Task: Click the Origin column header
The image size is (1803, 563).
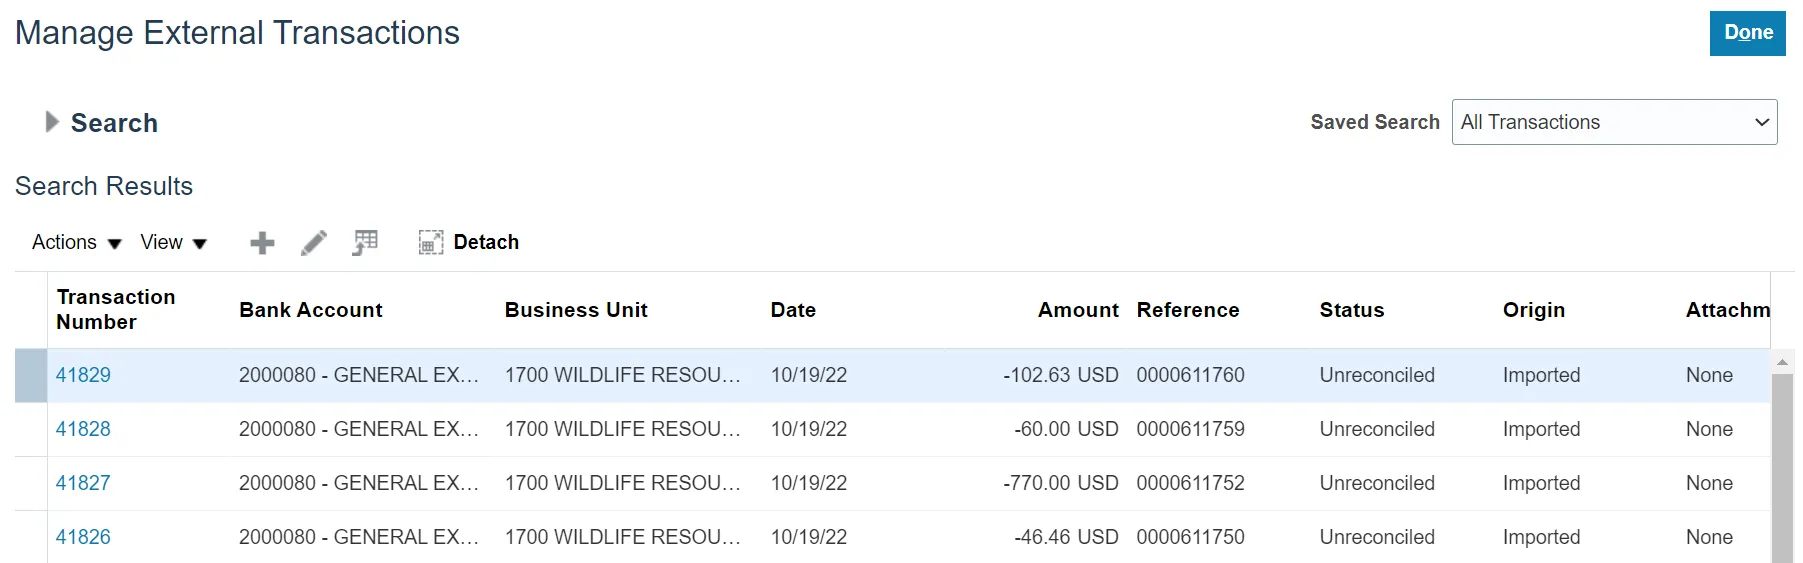Action: click(1534, 310)
